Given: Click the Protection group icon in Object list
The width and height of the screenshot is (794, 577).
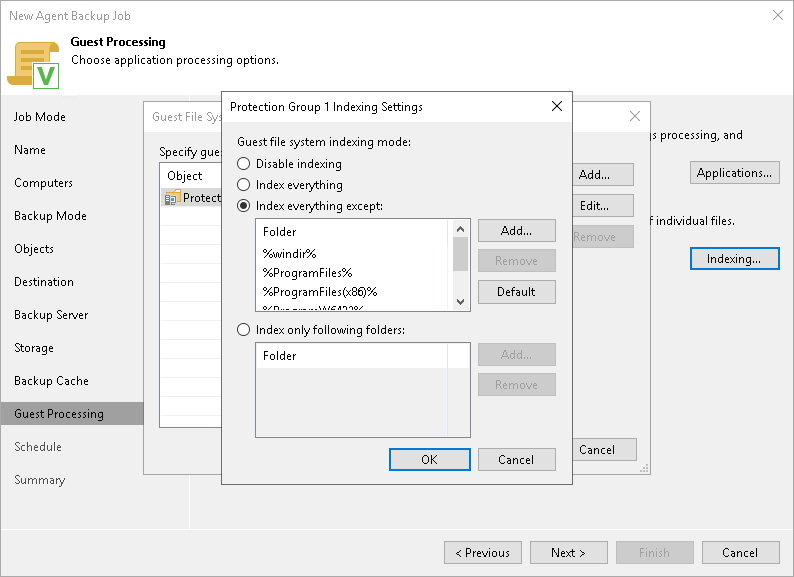Looking at the screenshot, I should pyautogui.click(x=172, y=198).
